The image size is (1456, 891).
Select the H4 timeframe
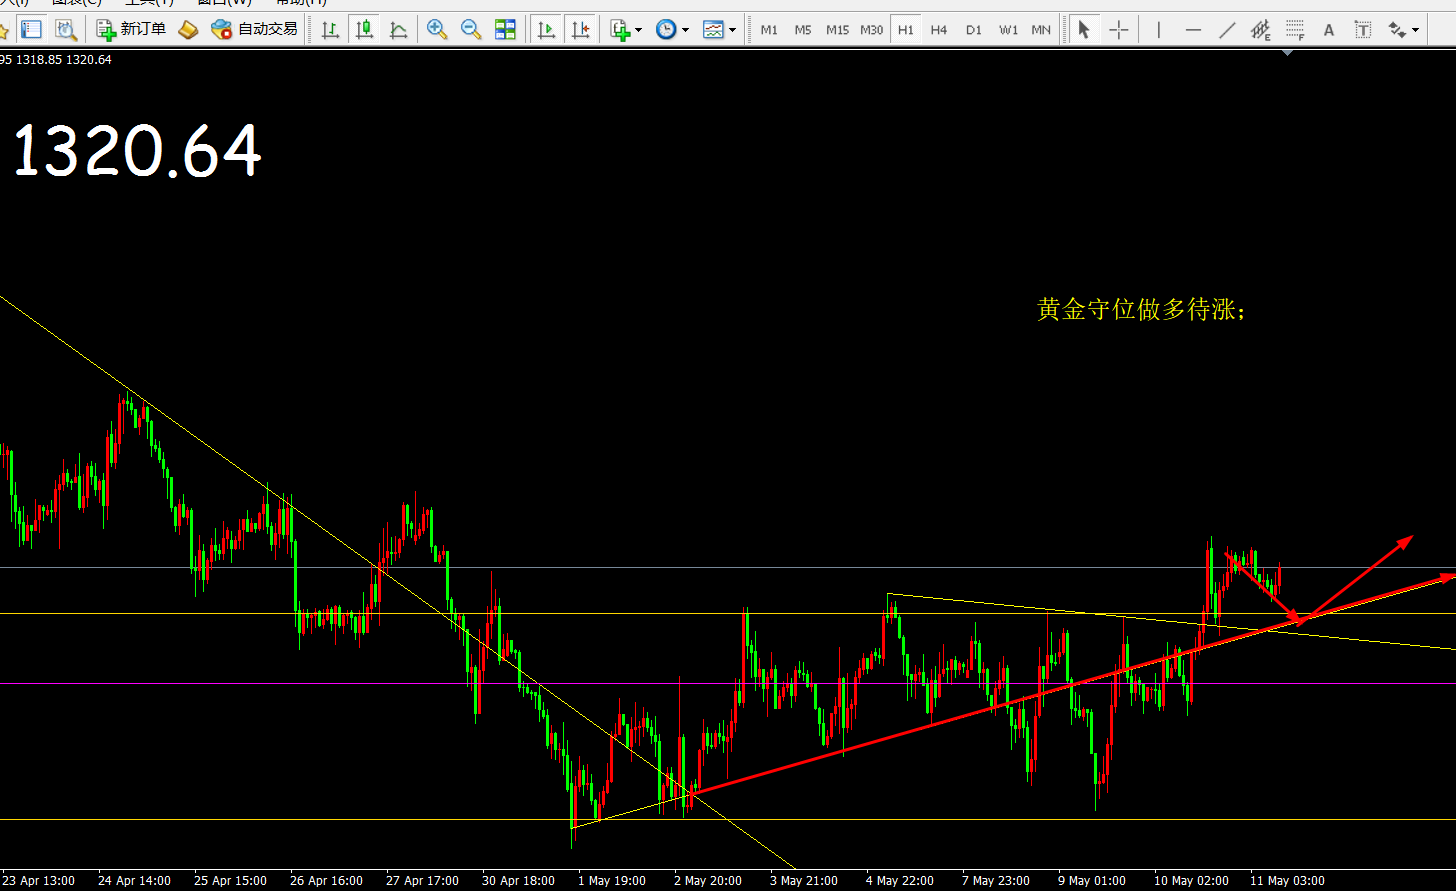[939, 30]
